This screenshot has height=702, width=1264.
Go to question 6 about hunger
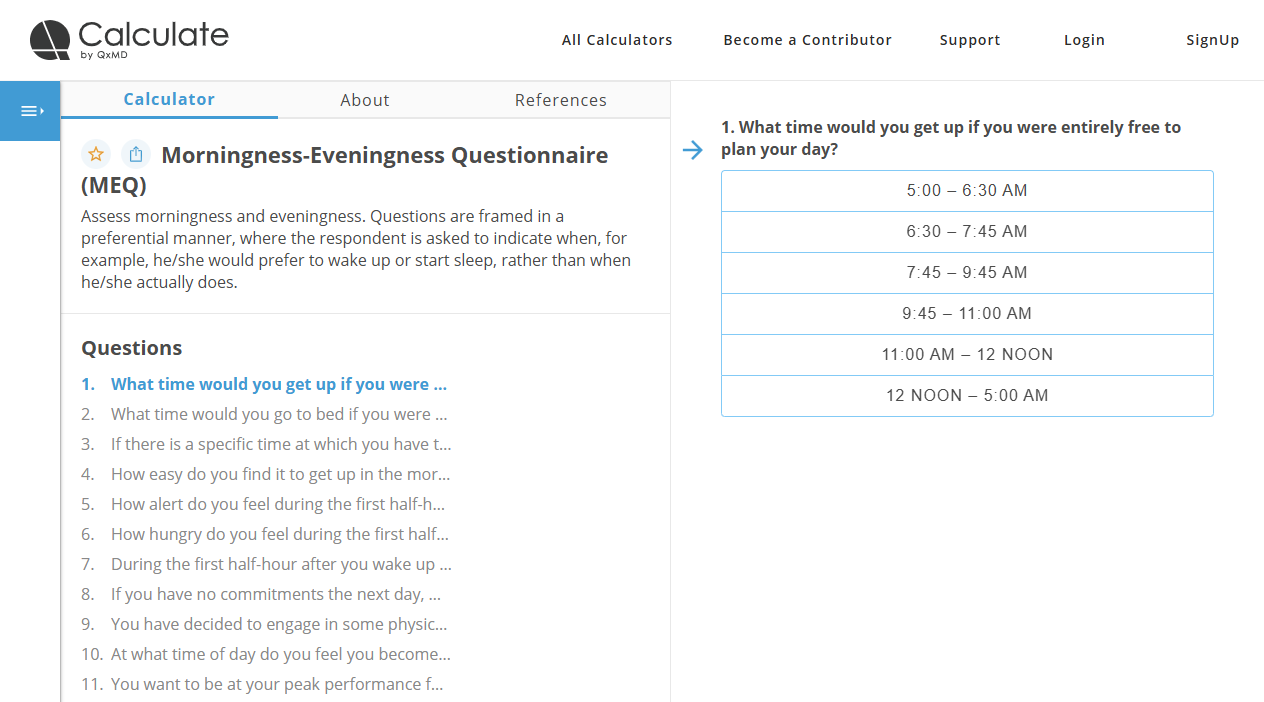pos(279,534)
